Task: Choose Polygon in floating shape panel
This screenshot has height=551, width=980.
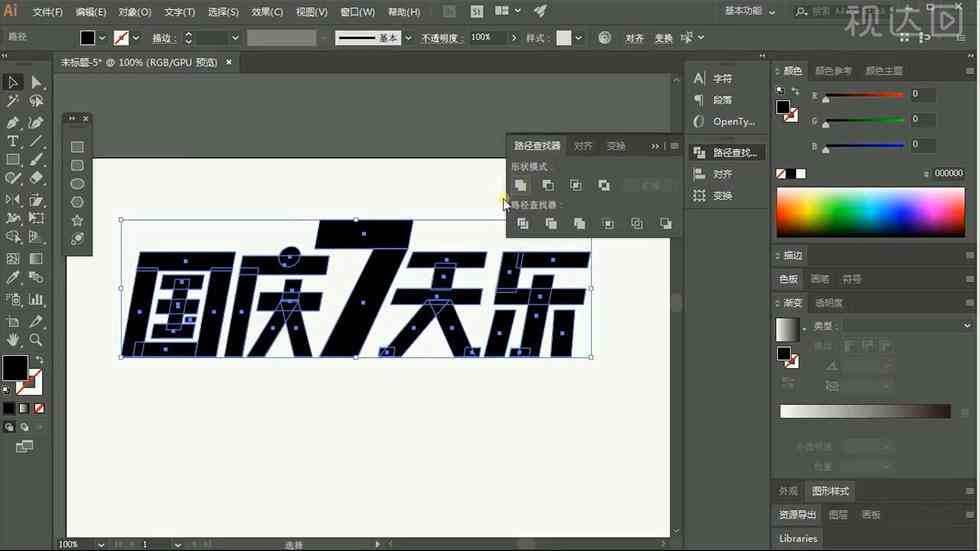Action: [x=77, y=202]
